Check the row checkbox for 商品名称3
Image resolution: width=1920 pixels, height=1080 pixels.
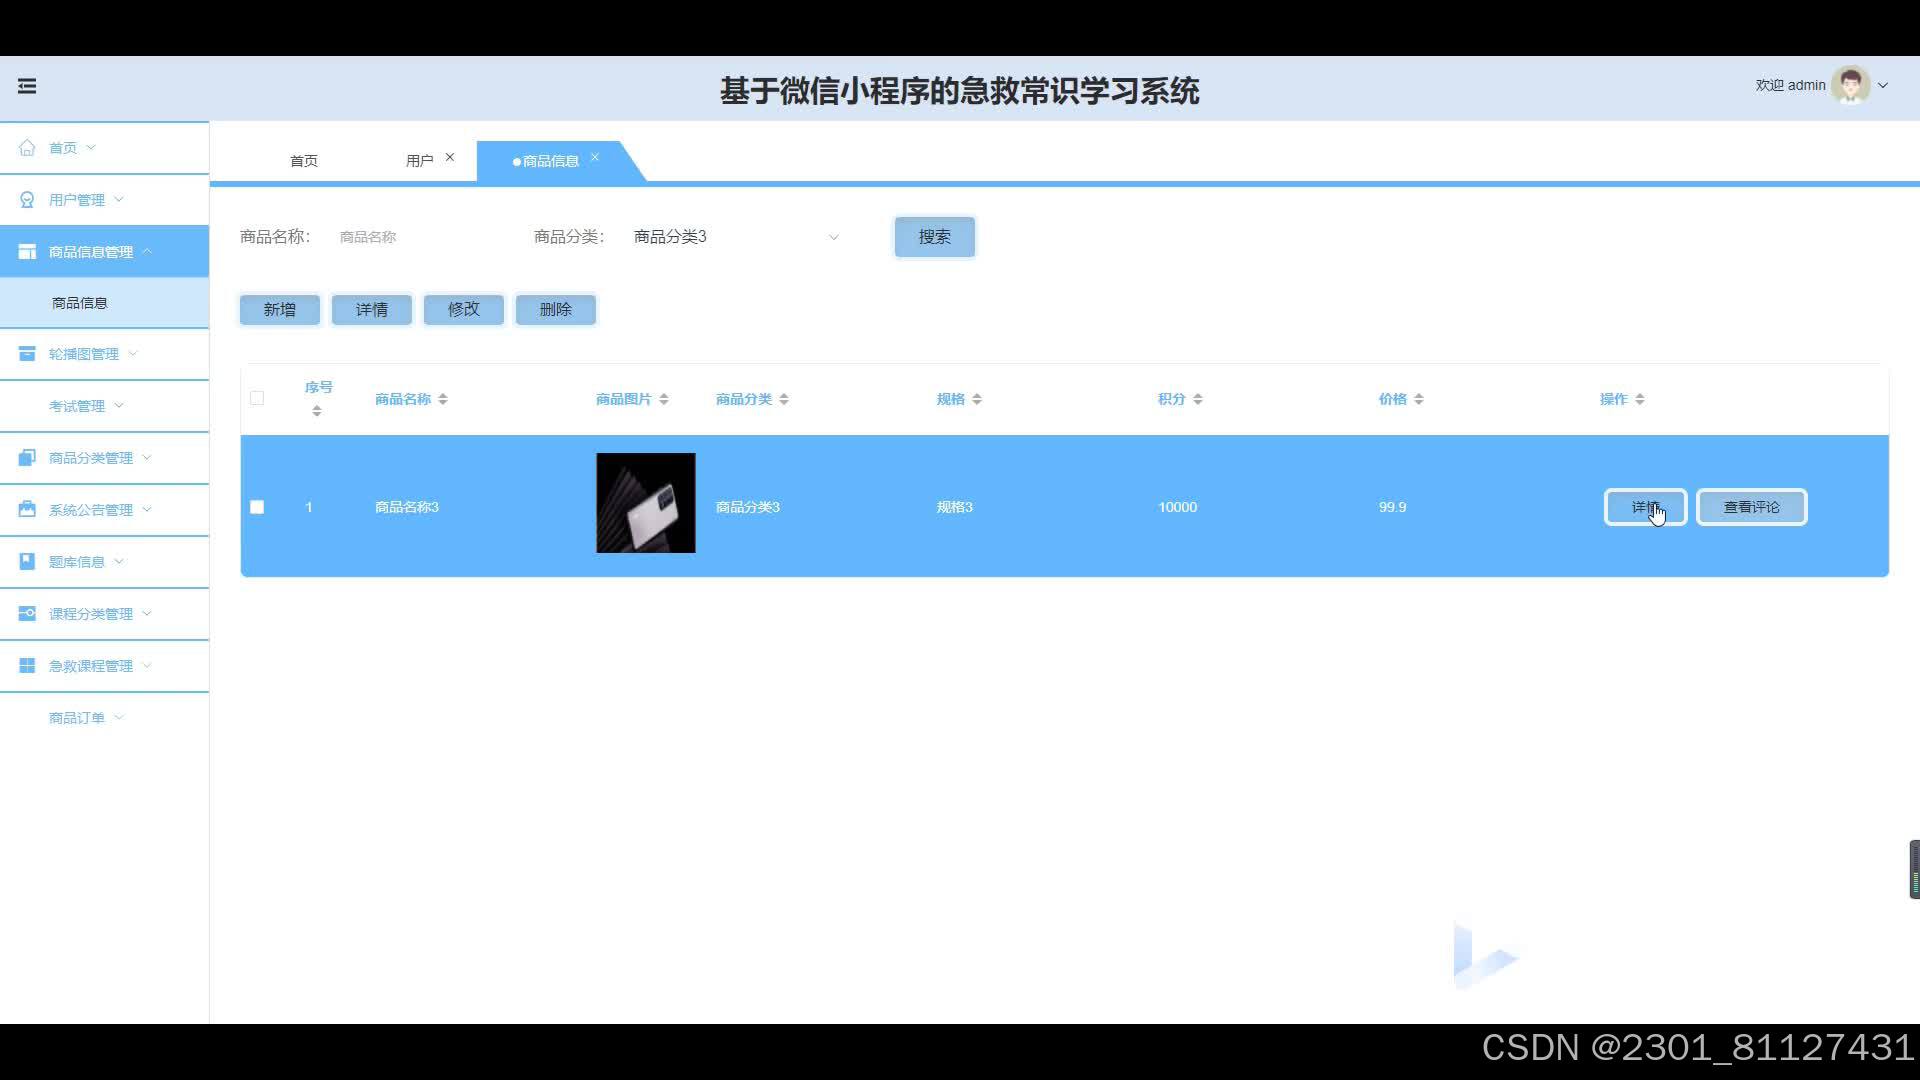[x=257, y=507]
